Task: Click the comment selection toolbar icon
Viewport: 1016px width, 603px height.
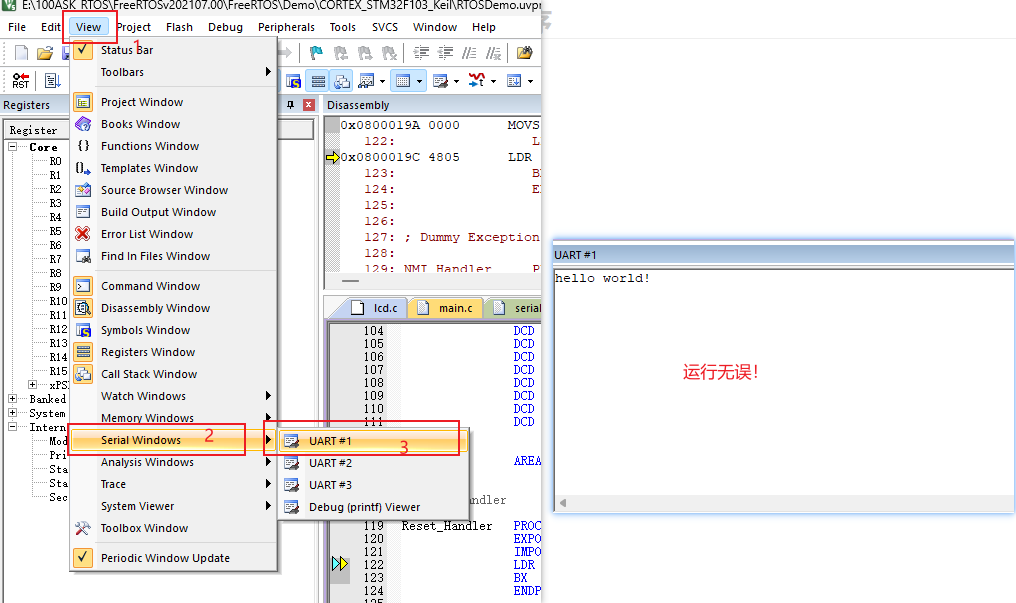Action: 469,53
